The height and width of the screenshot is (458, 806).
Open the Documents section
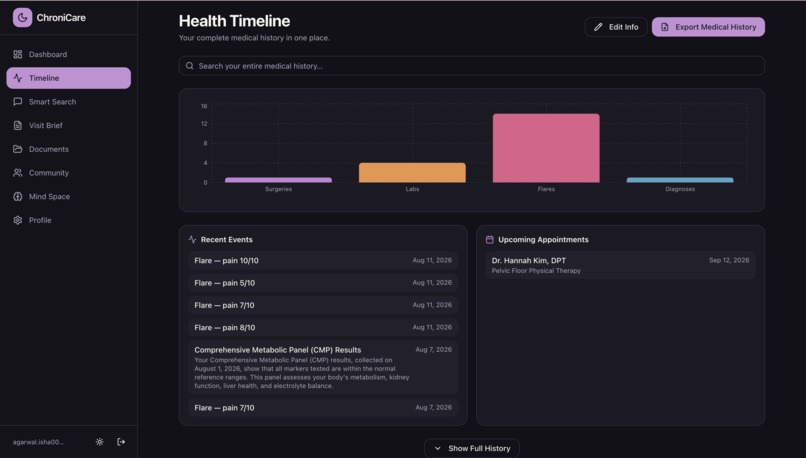68,149
